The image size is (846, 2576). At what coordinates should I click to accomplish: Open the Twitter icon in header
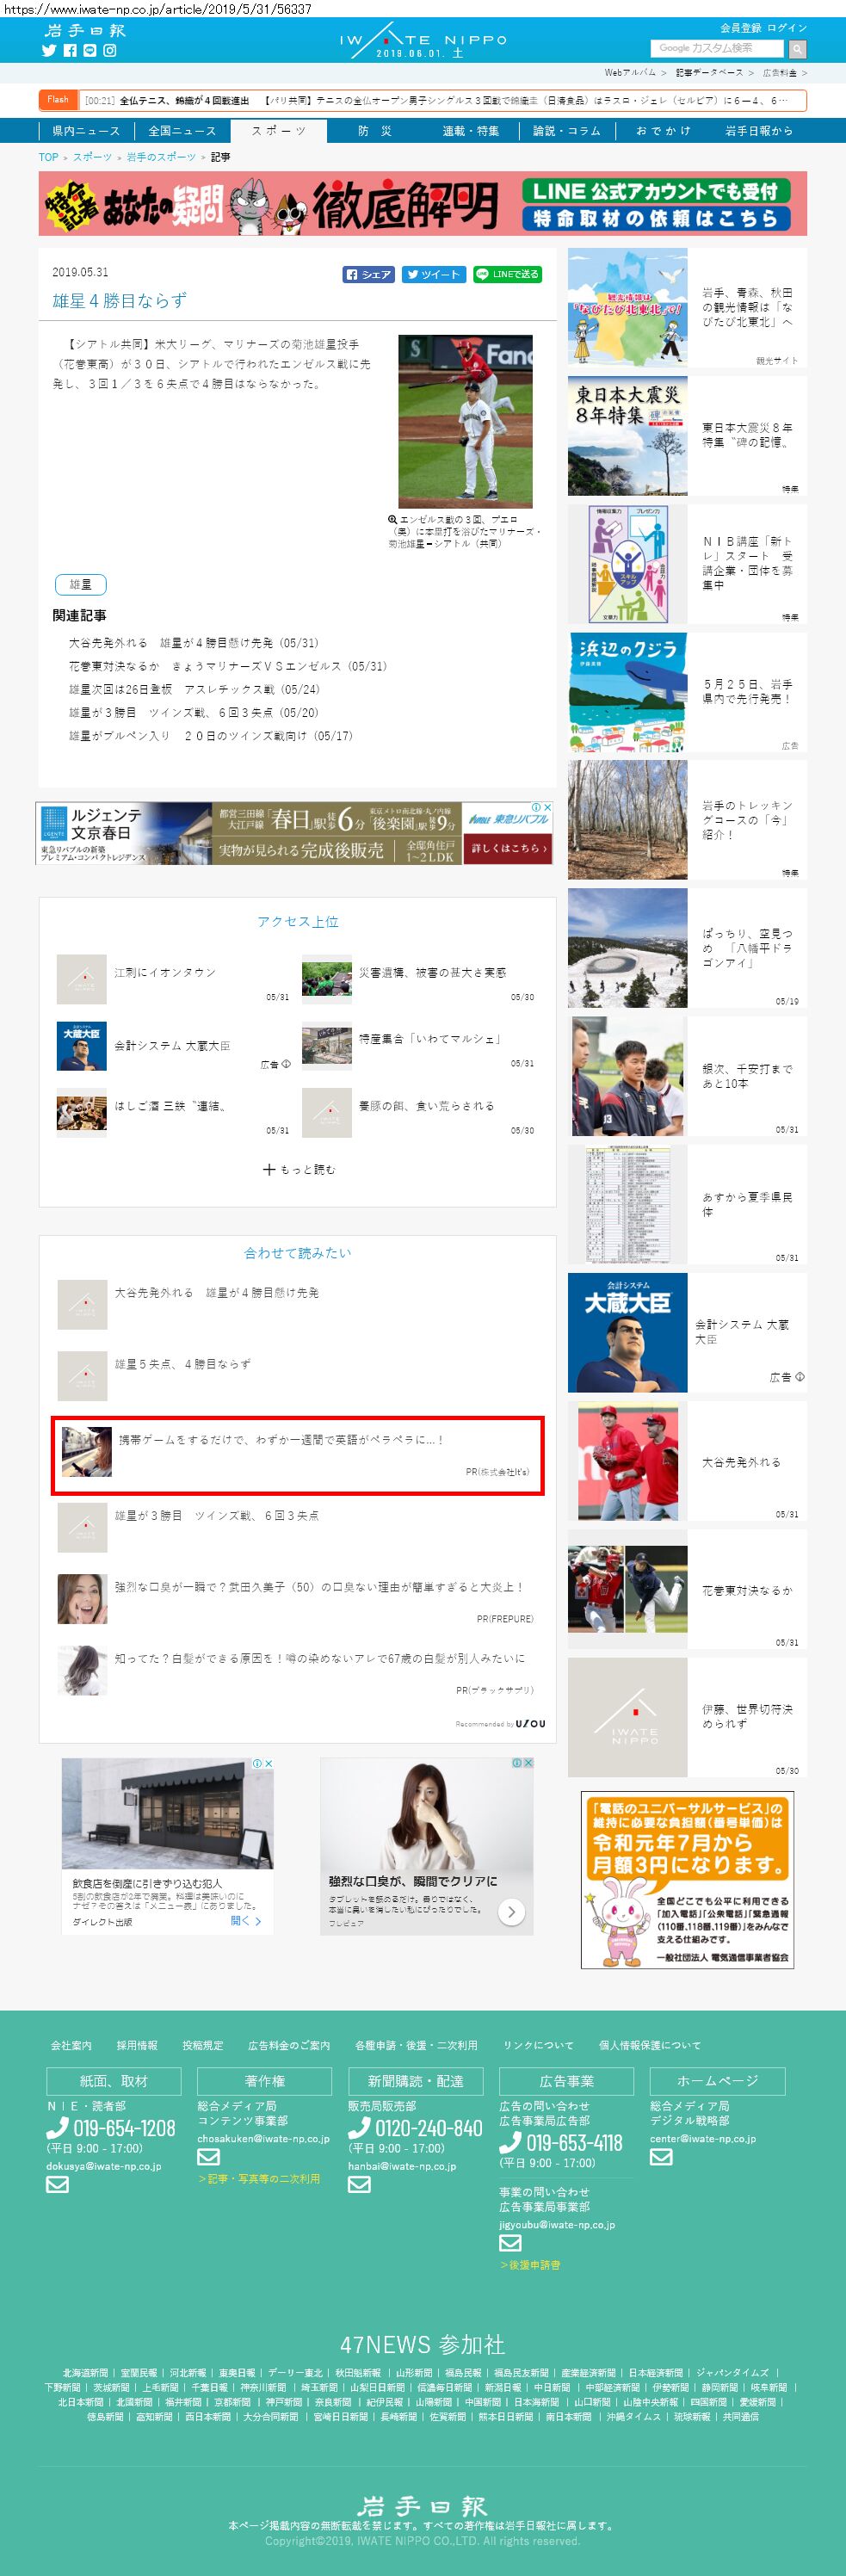tap(48, 50)
